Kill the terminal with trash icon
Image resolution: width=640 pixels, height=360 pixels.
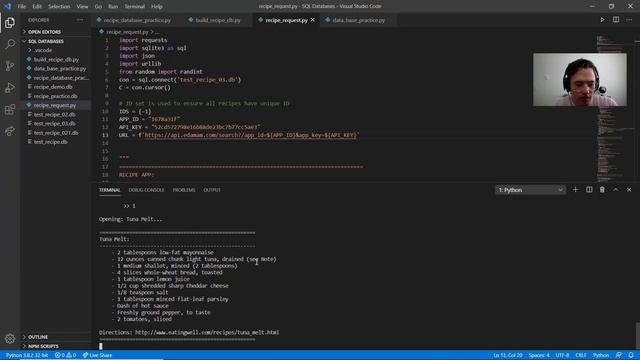602,190
